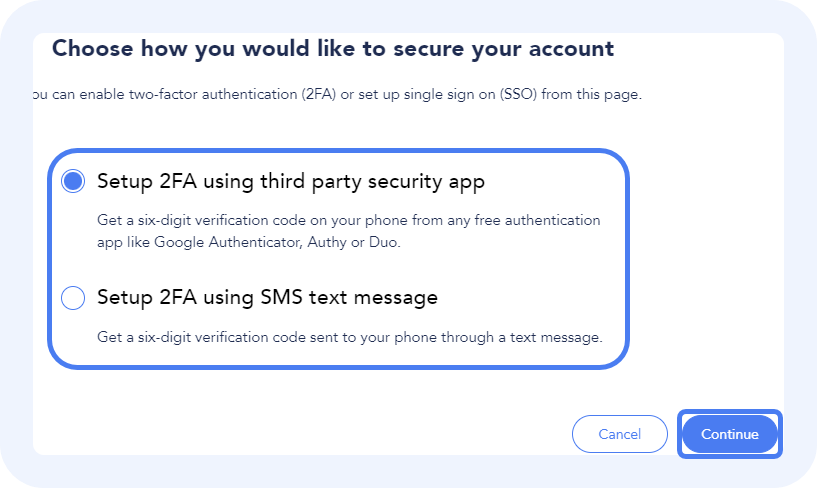Click the Continue button
The height and width of the screenshot is (488, 817).
(x=730, y=434)
